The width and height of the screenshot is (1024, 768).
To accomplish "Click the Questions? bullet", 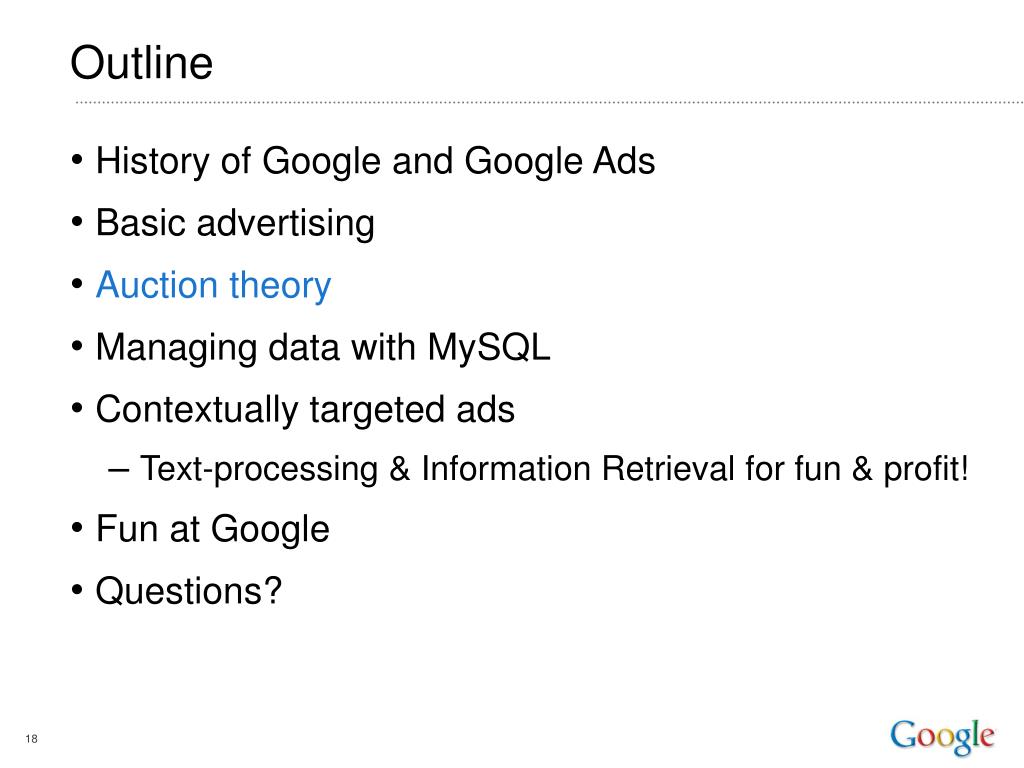I will pyautogui.click(x=189, y=590).
